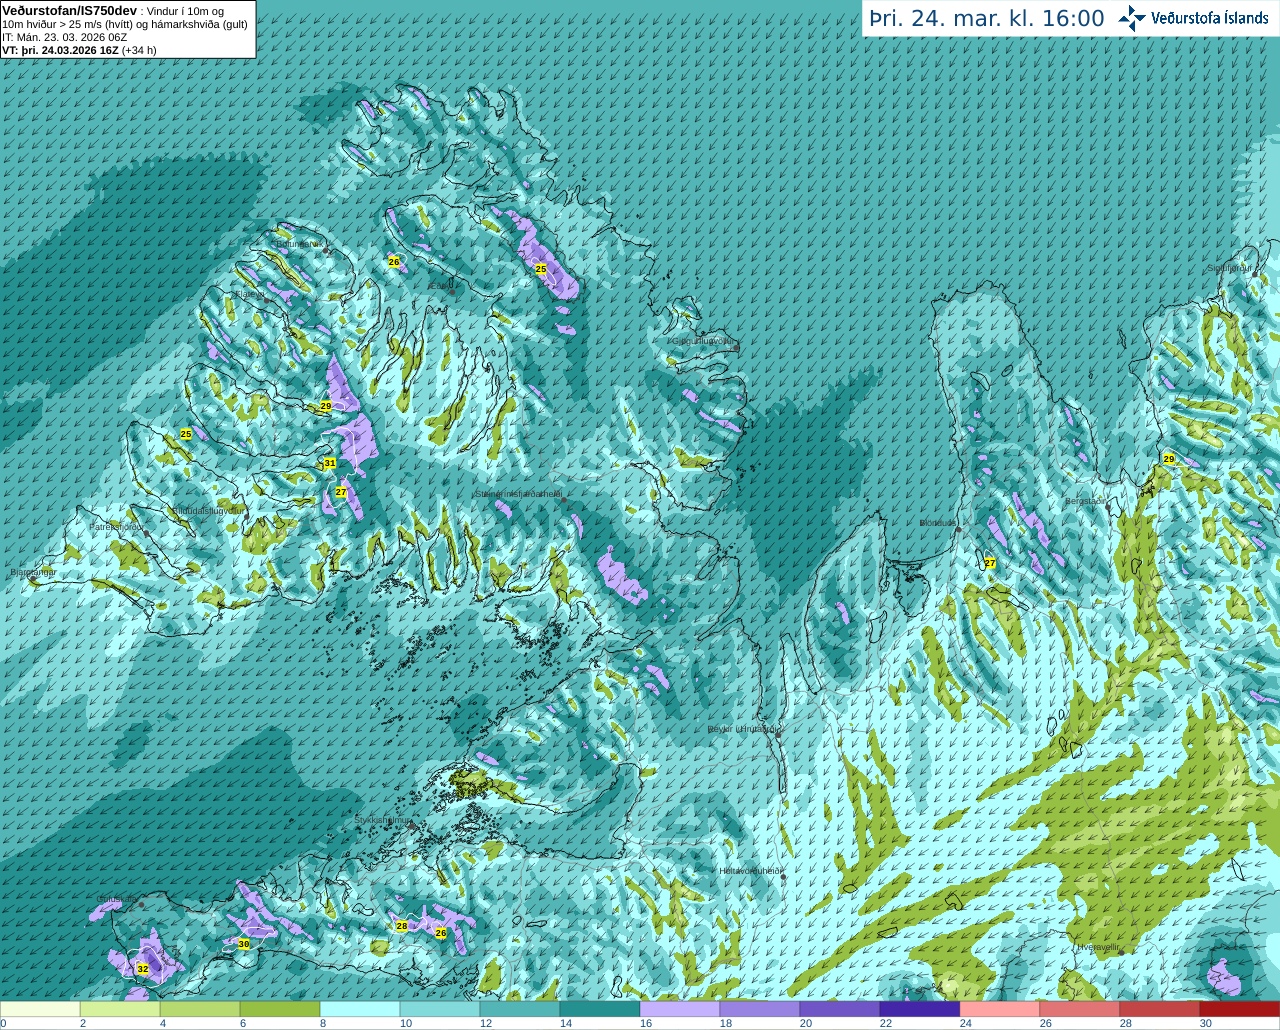Click the Steingrímsfjarðarheiði station label
Screen dimensions: 1280x1030
[x=518, y=494]
